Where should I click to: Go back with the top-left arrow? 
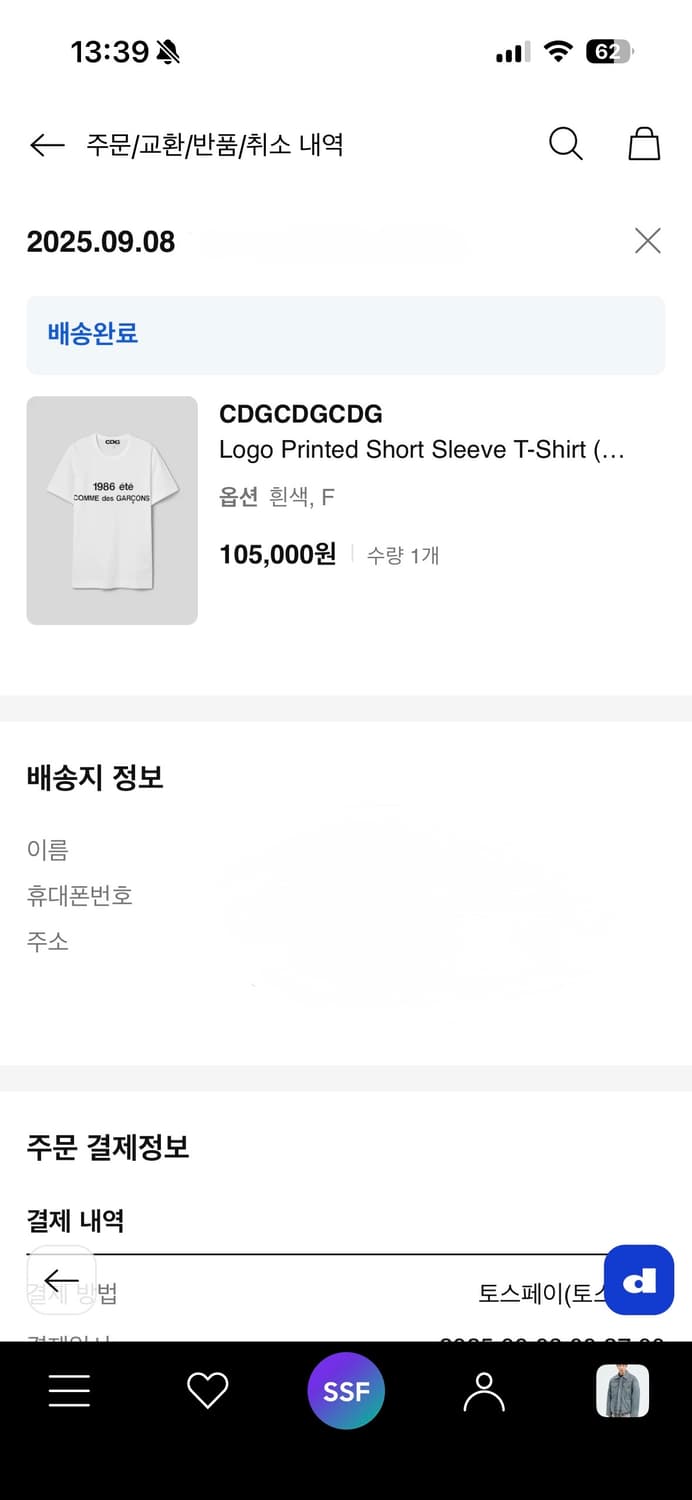[x=47, y=144]
